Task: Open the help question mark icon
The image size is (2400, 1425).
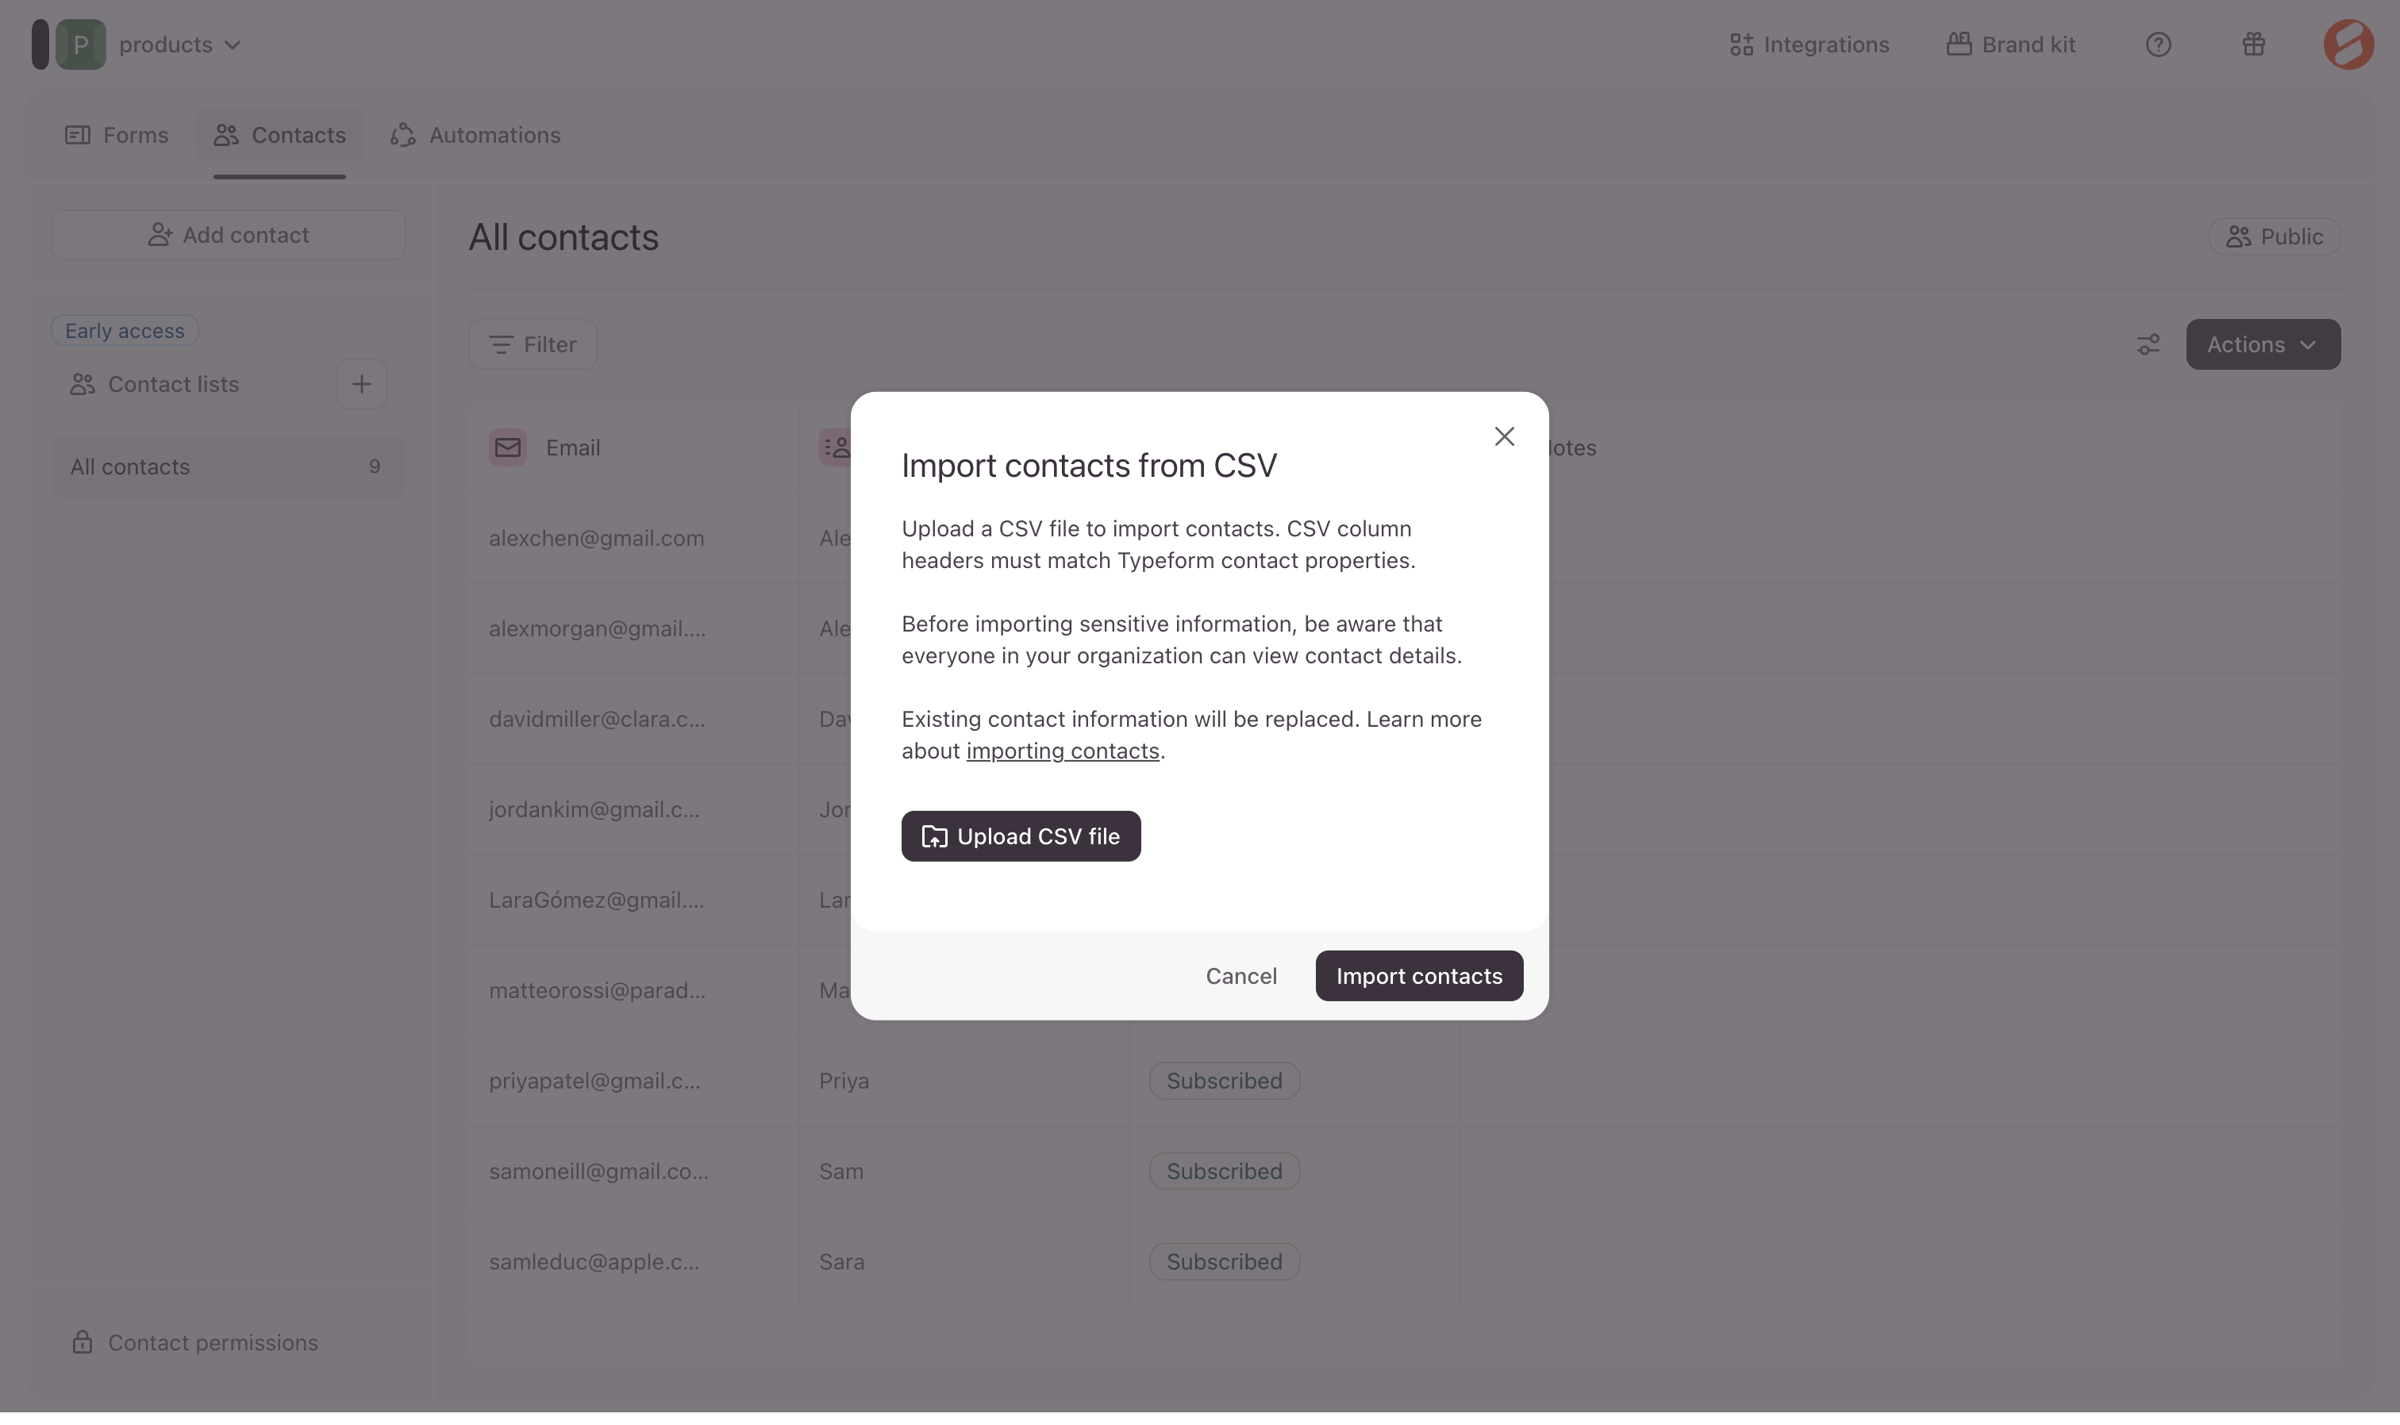Action: 2158,44
